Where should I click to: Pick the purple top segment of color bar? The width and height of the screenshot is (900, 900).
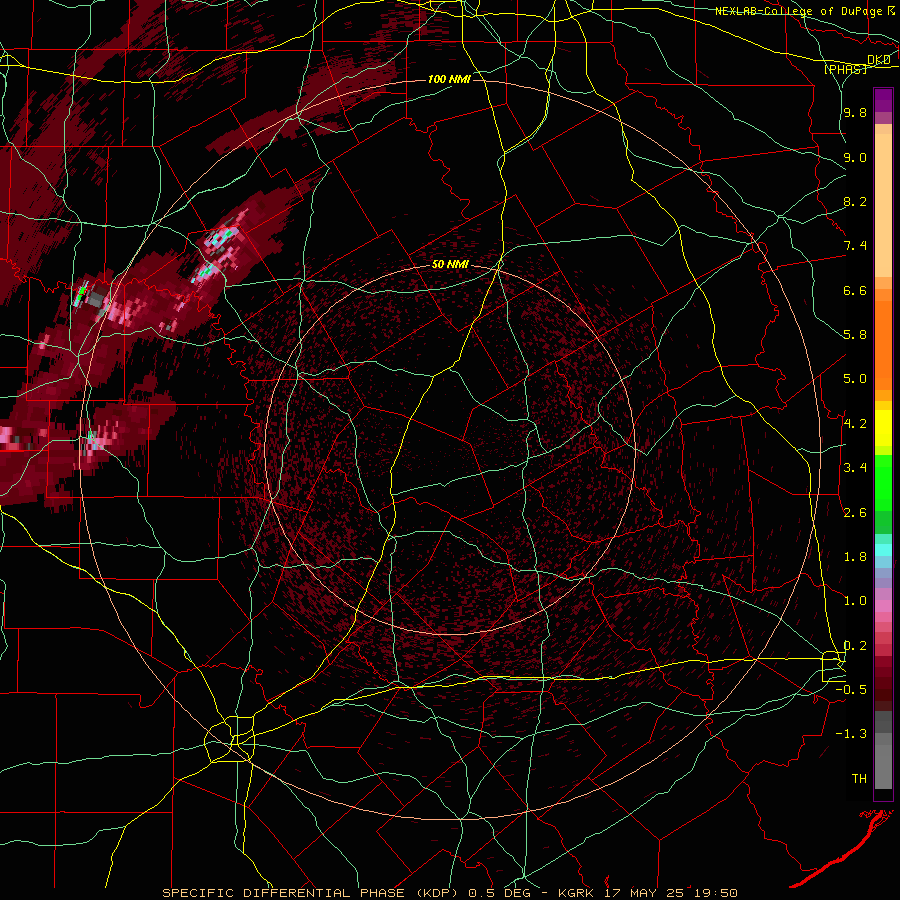coord(883,100)
